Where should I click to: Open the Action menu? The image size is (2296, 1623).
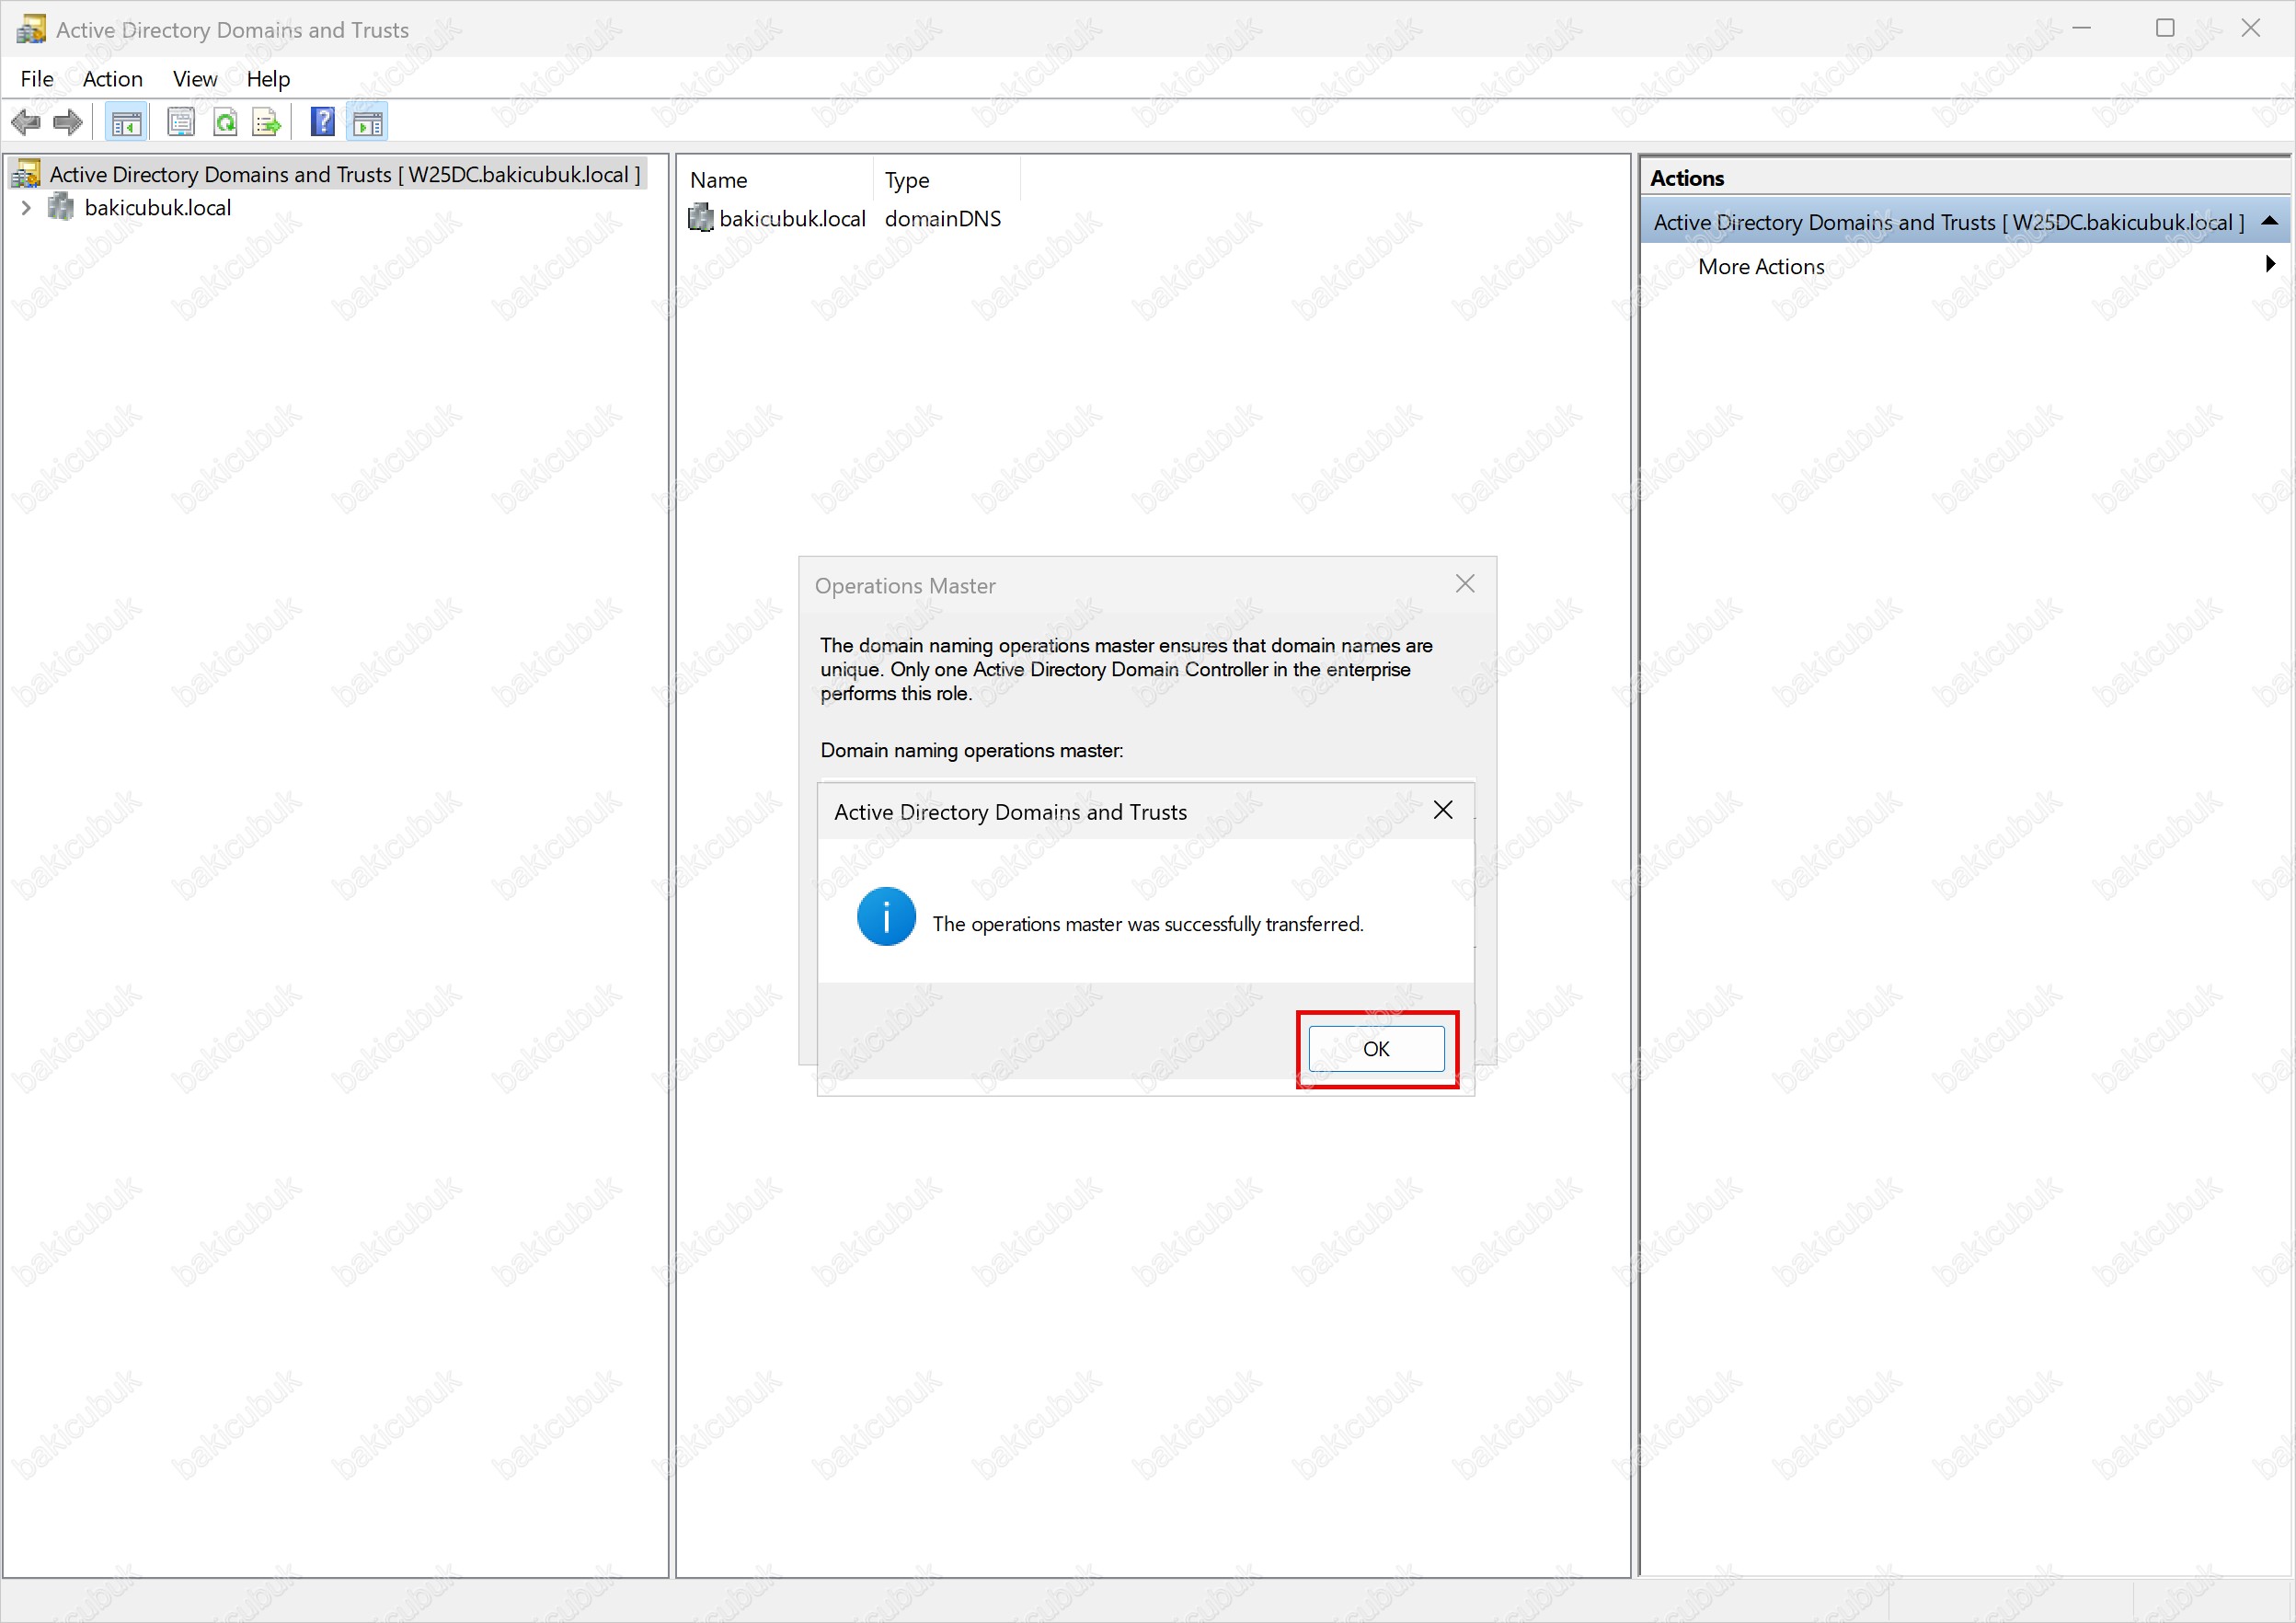112,79
